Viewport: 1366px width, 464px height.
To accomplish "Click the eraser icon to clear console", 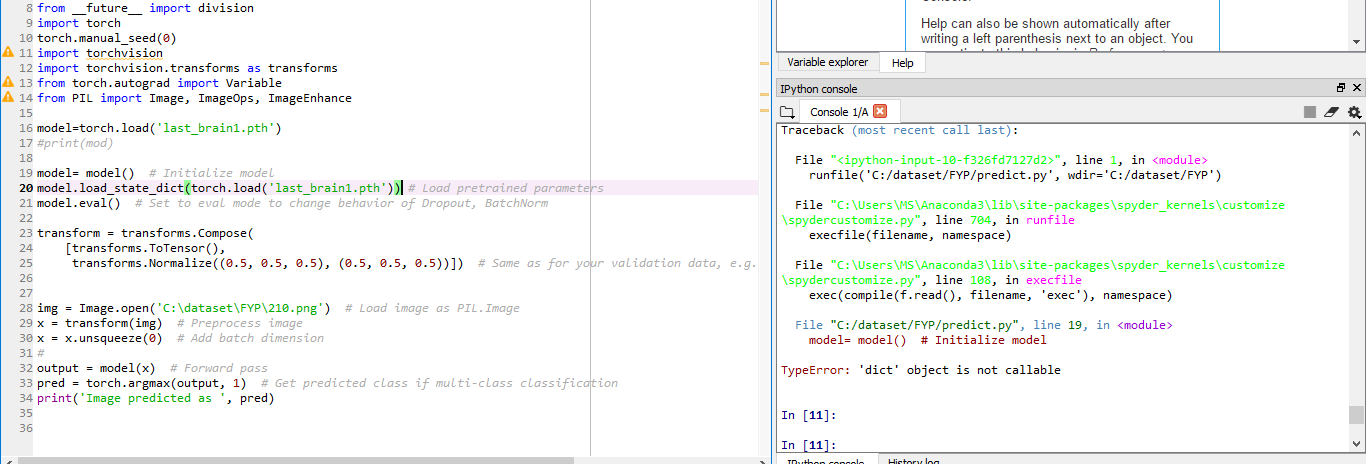I will 1332,112.
